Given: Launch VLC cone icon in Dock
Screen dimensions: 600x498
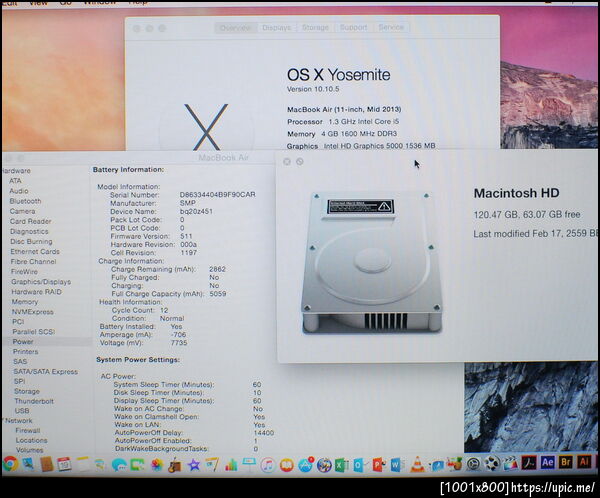Looking at the screenshot, I should click(417, 464).
